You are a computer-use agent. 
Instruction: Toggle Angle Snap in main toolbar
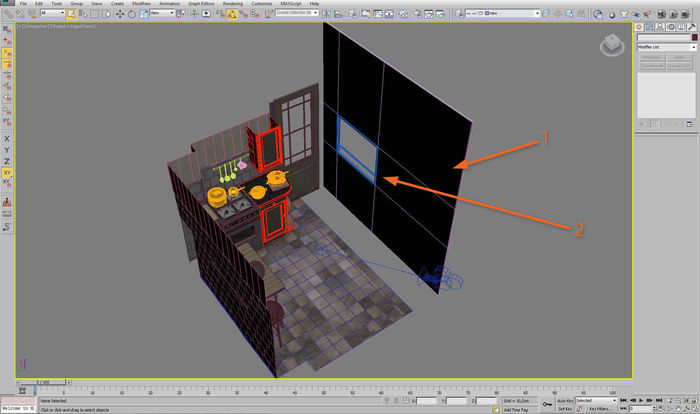tap(232, 14)
